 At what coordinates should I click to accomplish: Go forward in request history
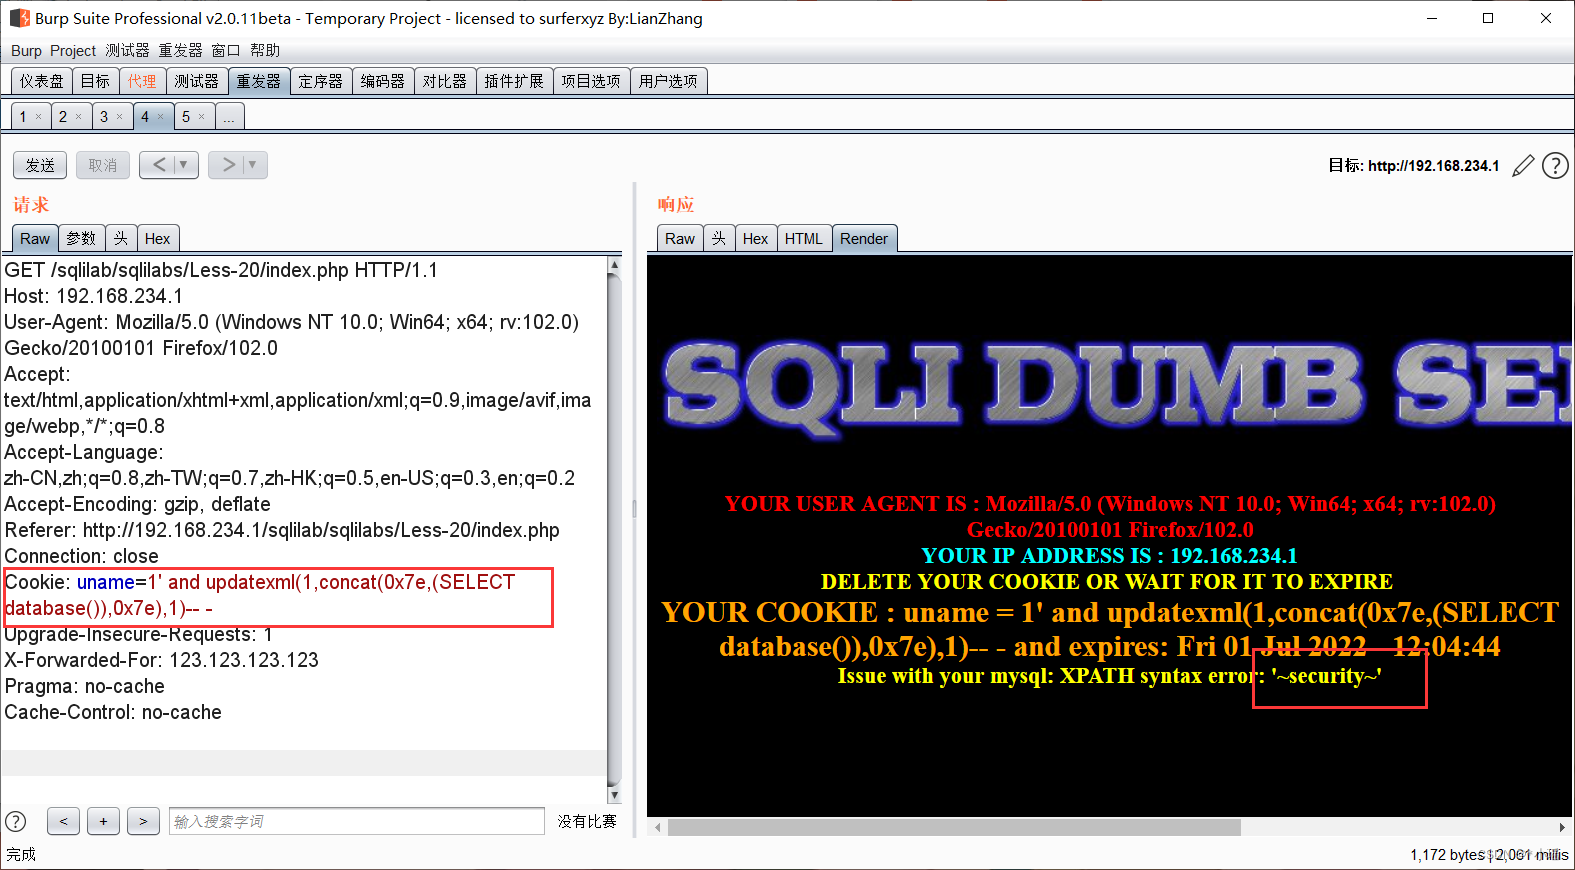[228, 165]
